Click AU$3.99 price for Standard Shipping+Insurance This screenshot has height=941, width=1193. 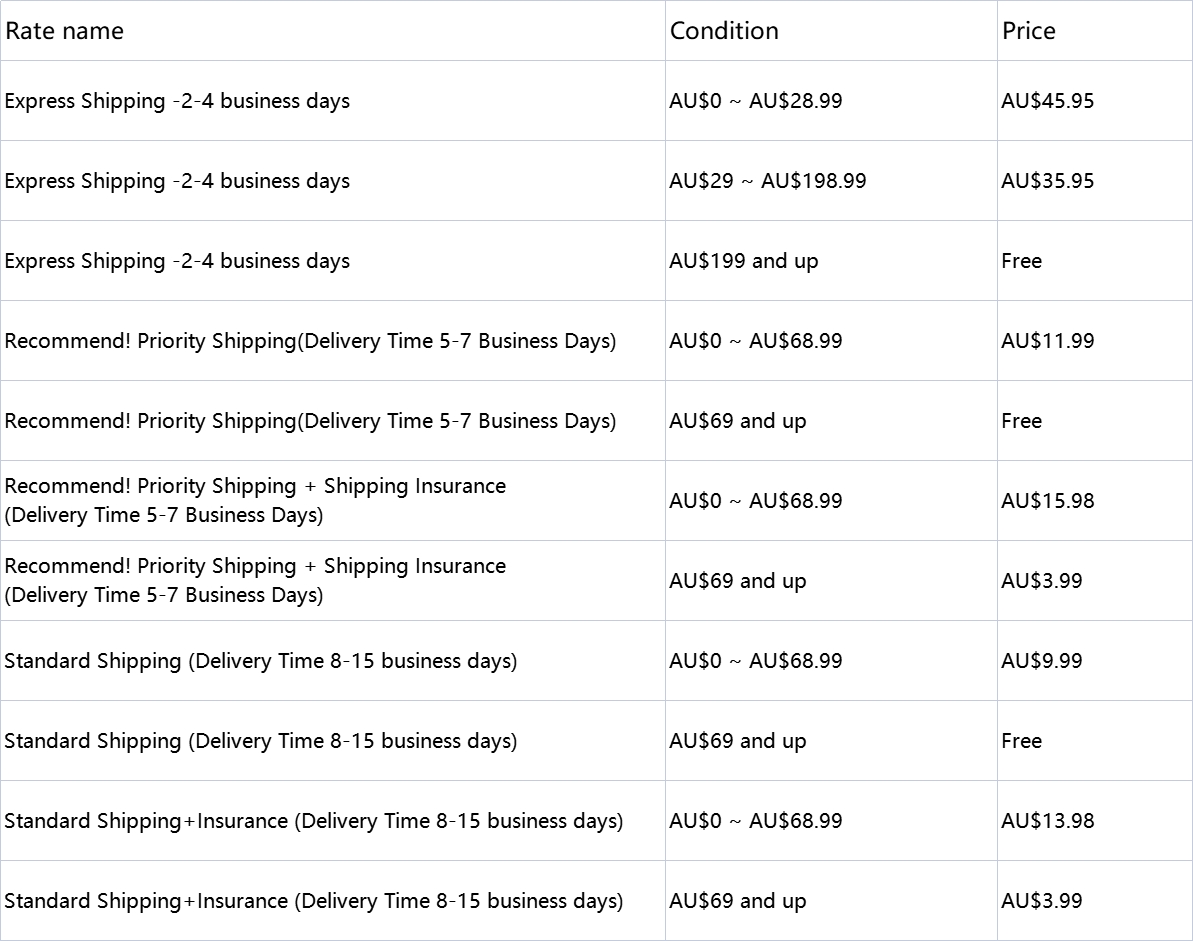1041,901
